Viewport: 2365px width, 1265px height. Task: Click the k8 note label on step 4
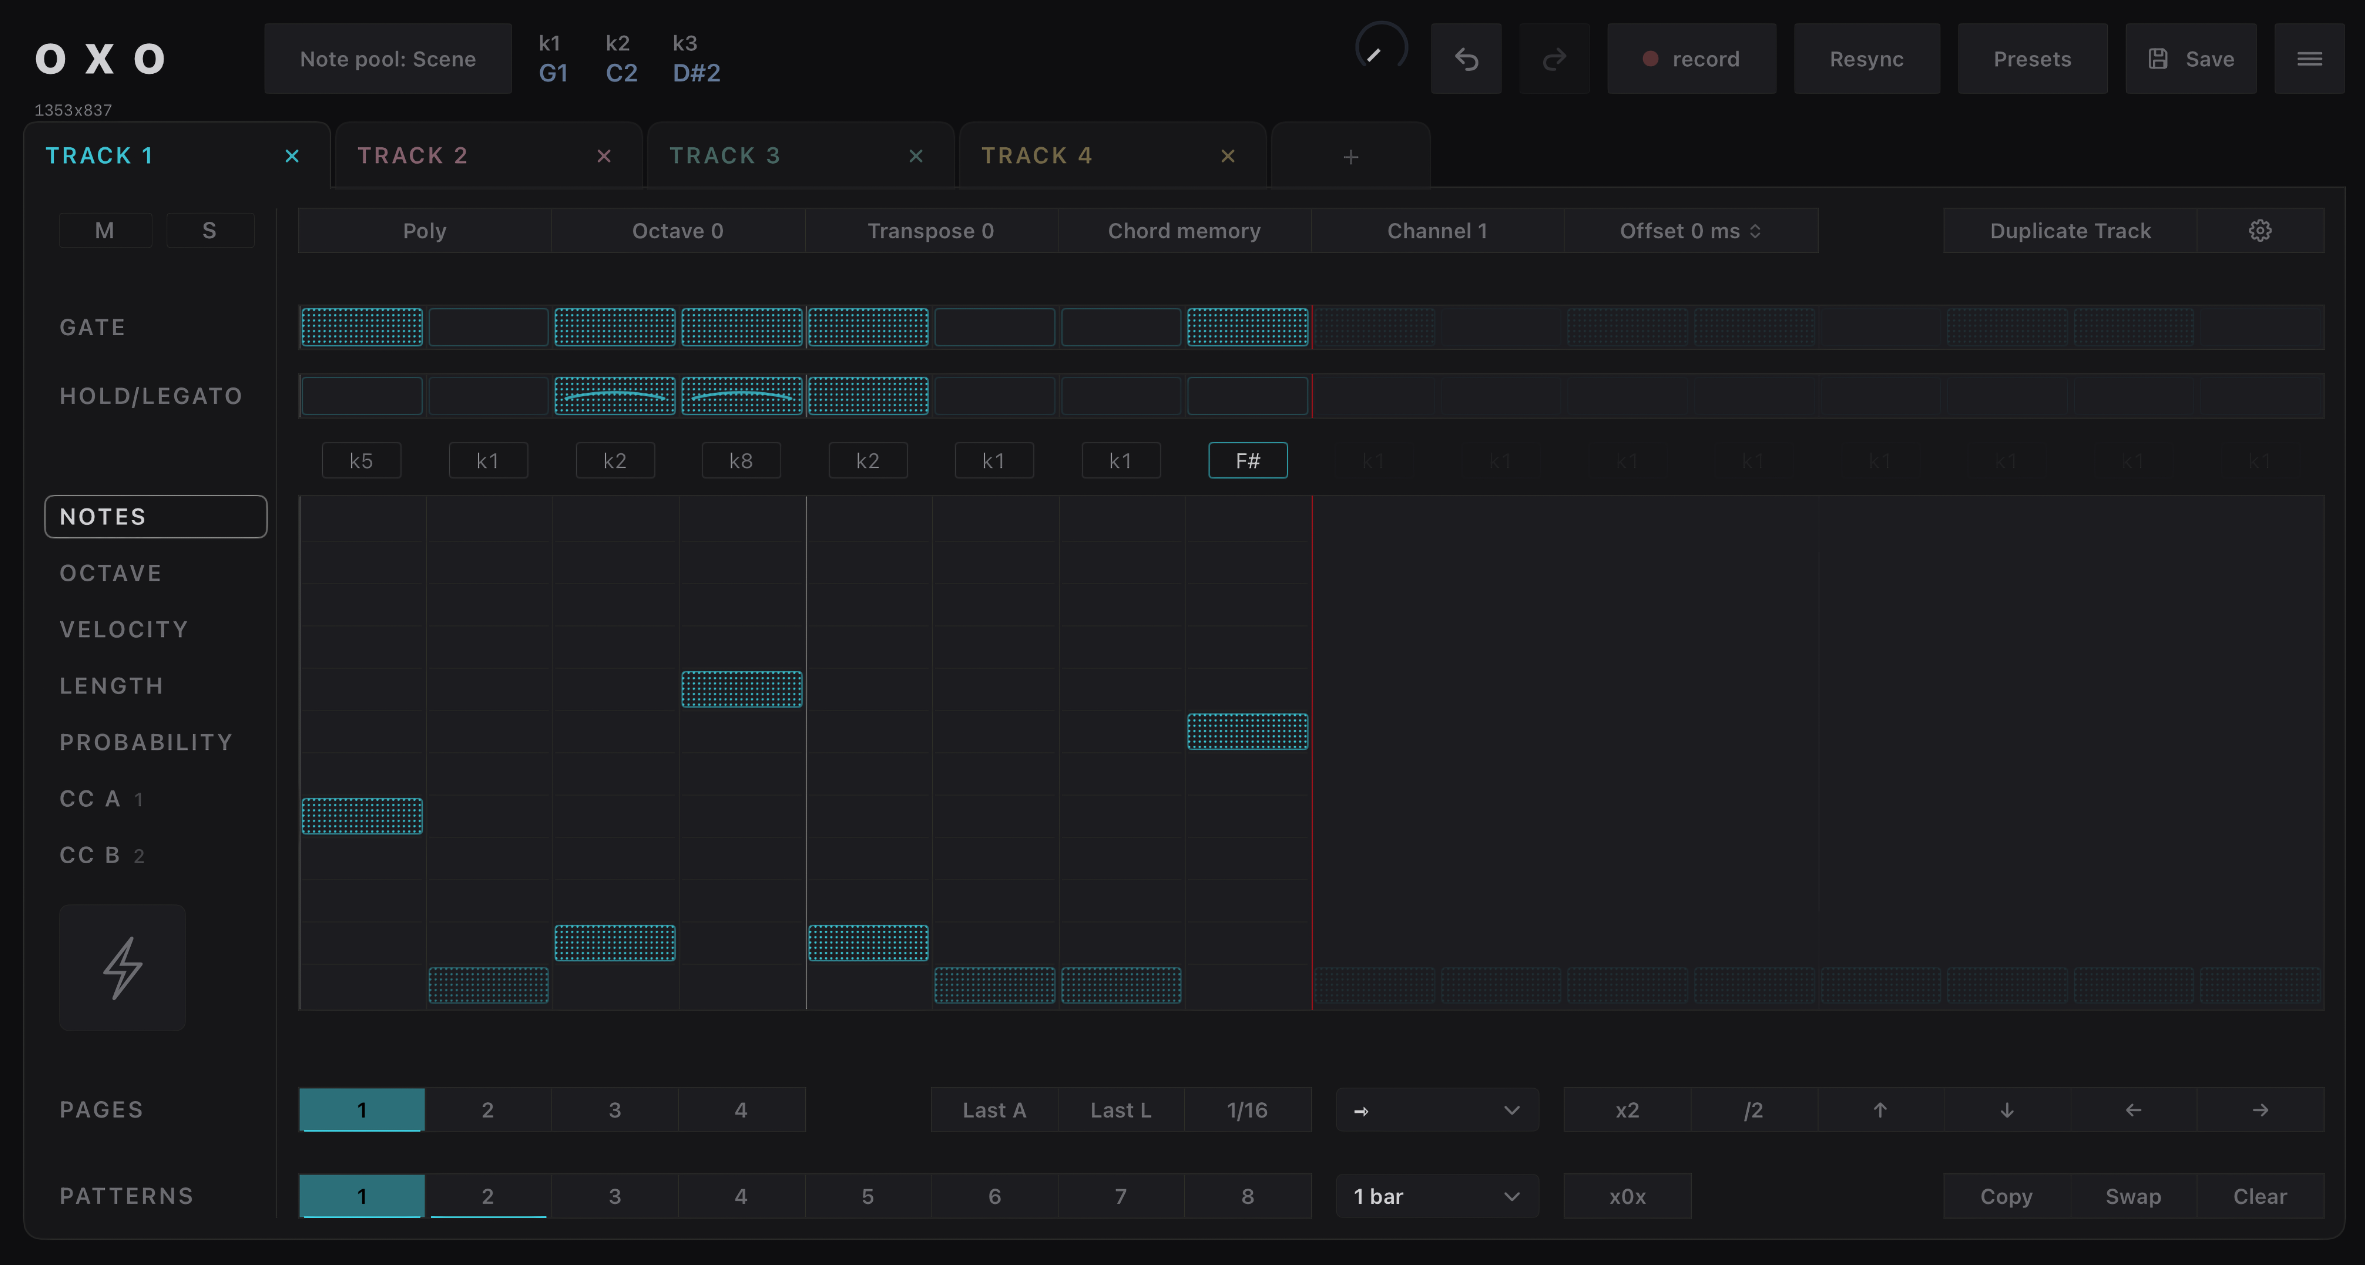click(x=741, y=461)
